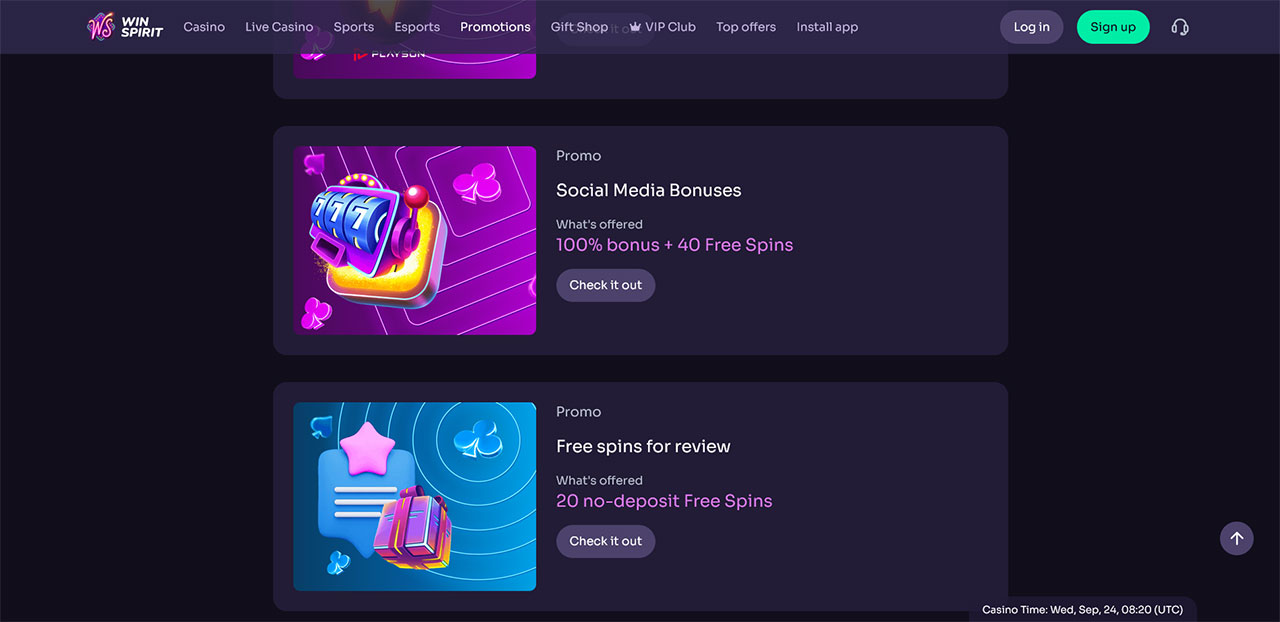Go to Live Casino section
Image resolution: width=1280 pixels, height=622 pixels.
coord(279,27)
